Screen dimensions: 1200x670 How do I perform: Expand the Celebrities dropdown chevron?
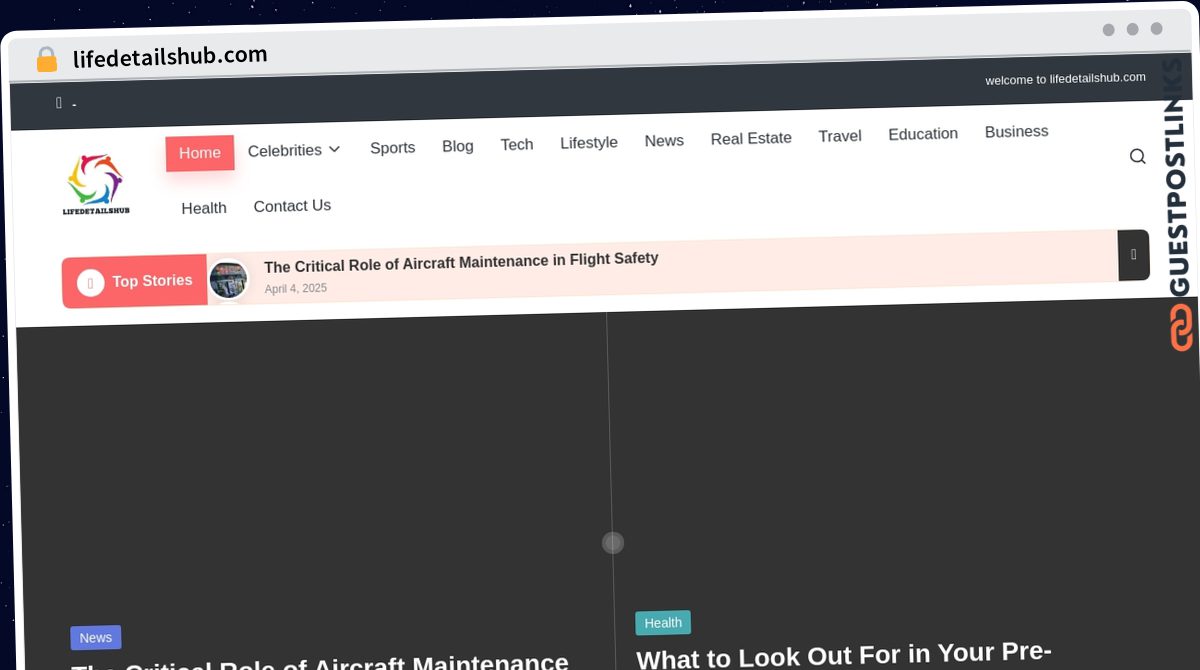tap(334, 149)
